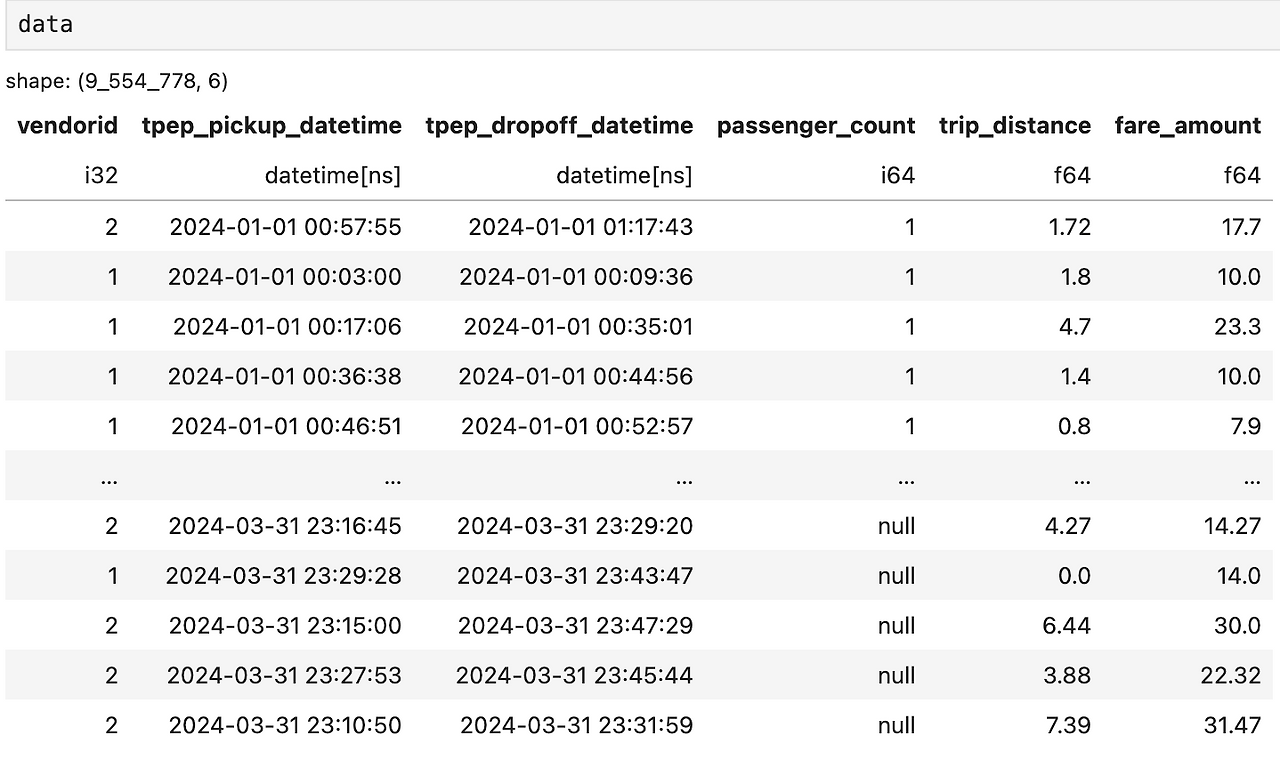Select the tpep_dropoff_datetime column header

point(559,126)
